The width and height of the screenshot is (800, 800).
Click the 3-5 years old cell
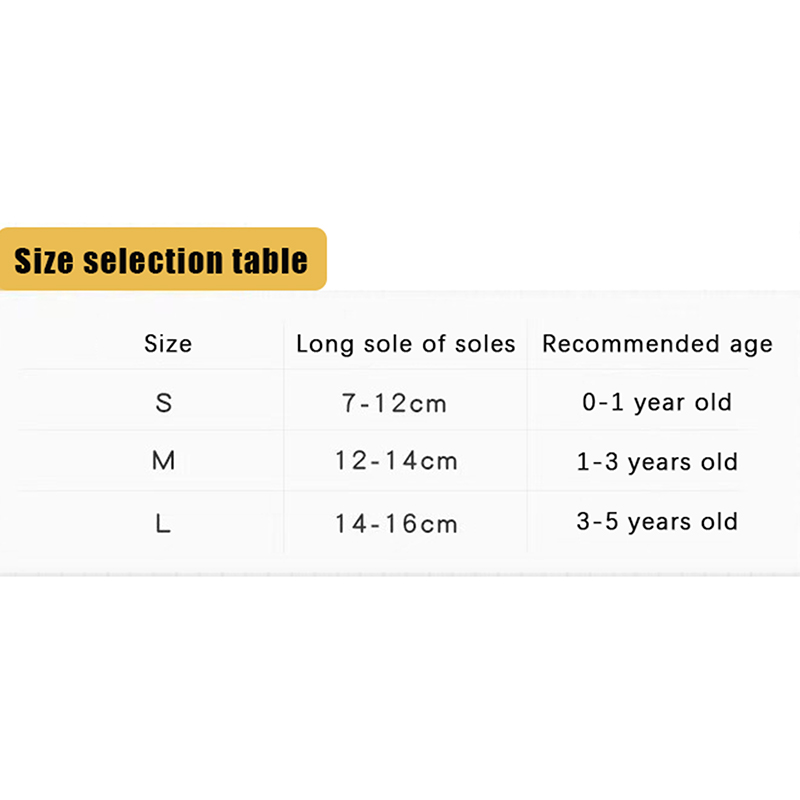point(657,522)
